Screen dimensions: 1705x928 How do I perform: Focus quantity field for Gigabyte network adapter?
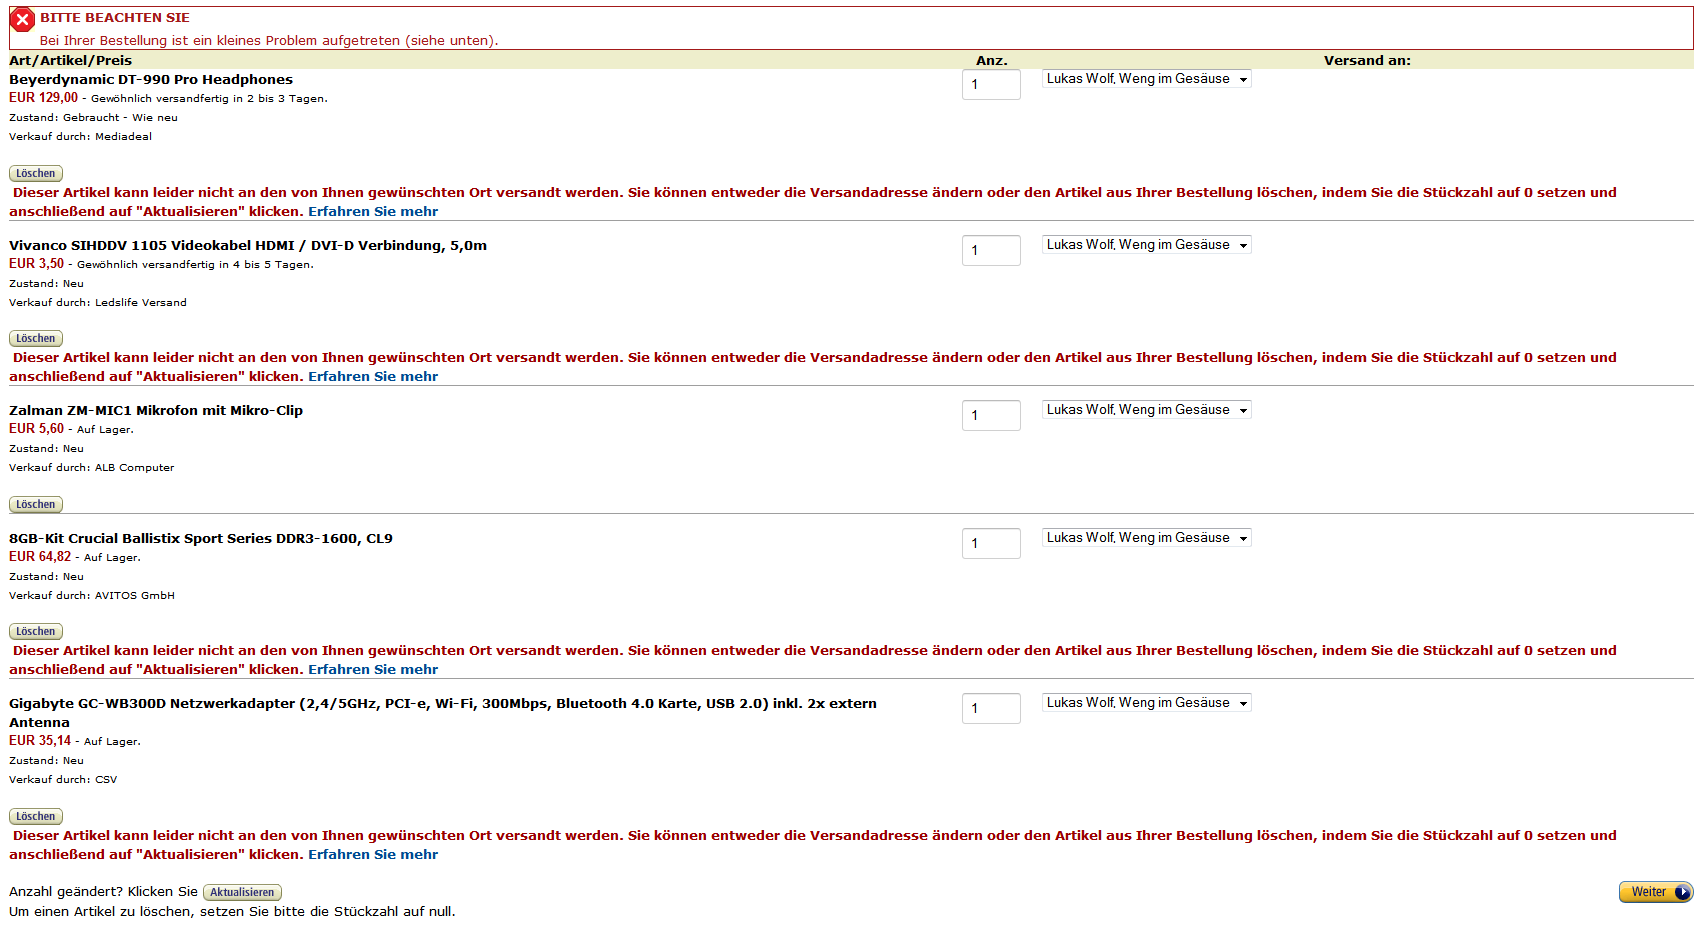[x=991, y=709]
